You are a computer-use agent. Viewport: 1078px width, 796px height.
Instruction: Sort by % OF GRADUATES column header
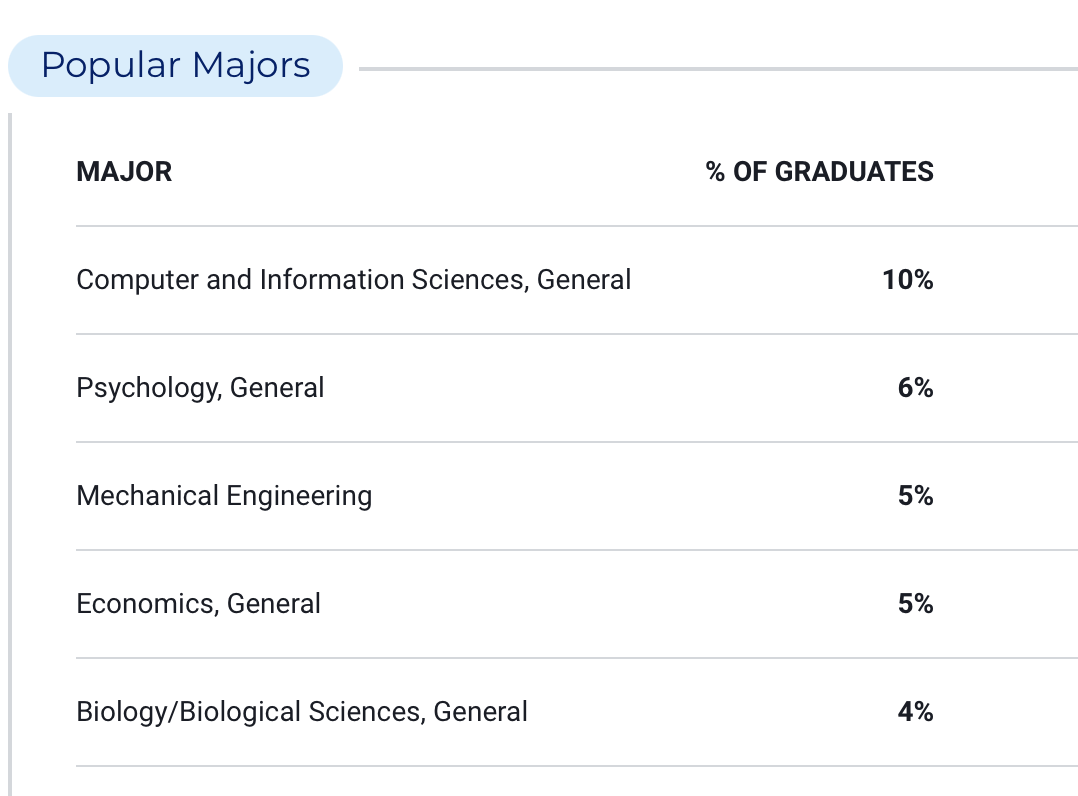click(820, 172)
